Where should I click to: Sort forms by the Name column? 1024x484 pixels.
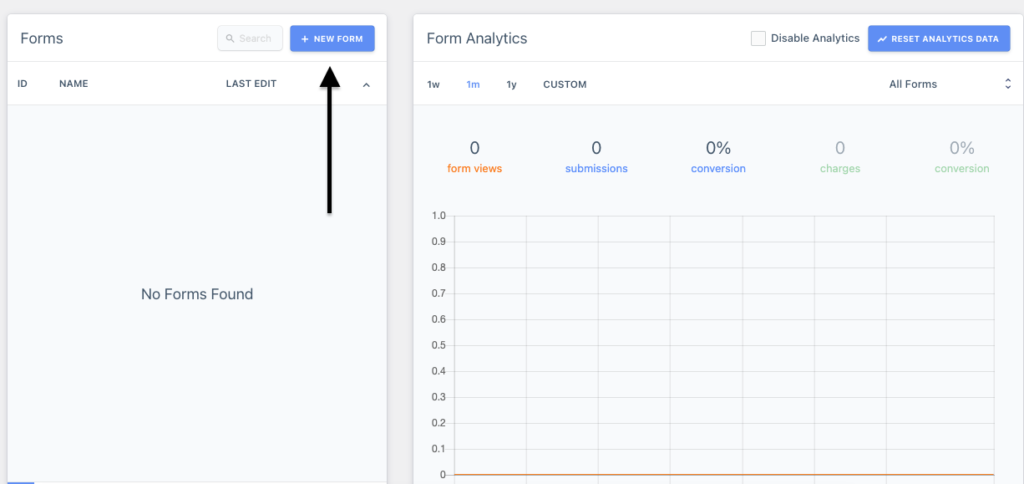point(74,84)
